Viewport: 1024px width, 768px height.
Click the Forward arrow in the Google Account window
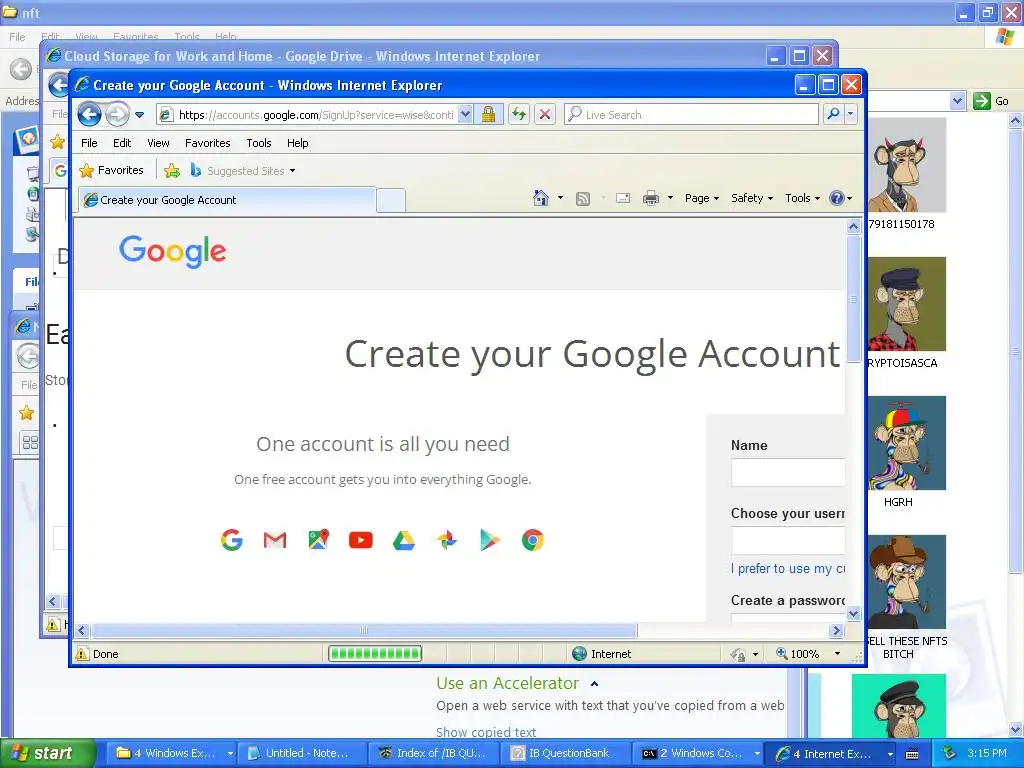118,115
